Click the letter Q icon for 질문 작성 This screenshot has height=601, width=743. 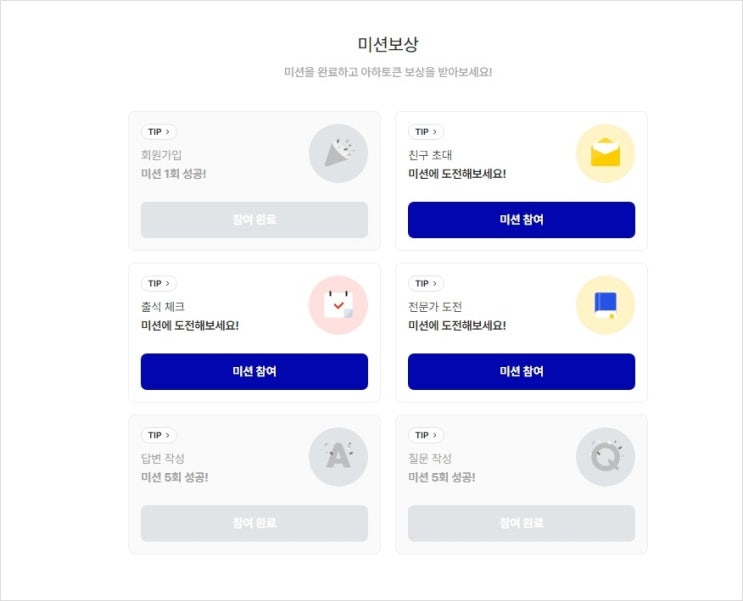[x=605, y=457]
